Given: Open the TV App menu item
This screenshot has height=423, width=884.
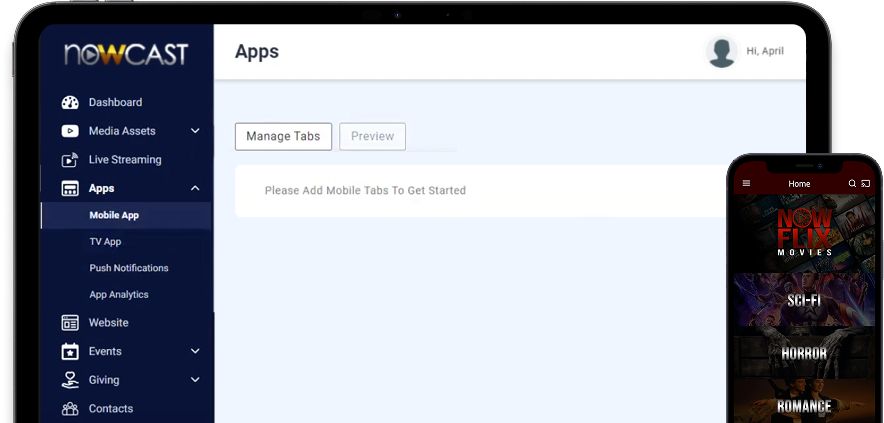Looking at the screenshot, I should tap(105, 242).
